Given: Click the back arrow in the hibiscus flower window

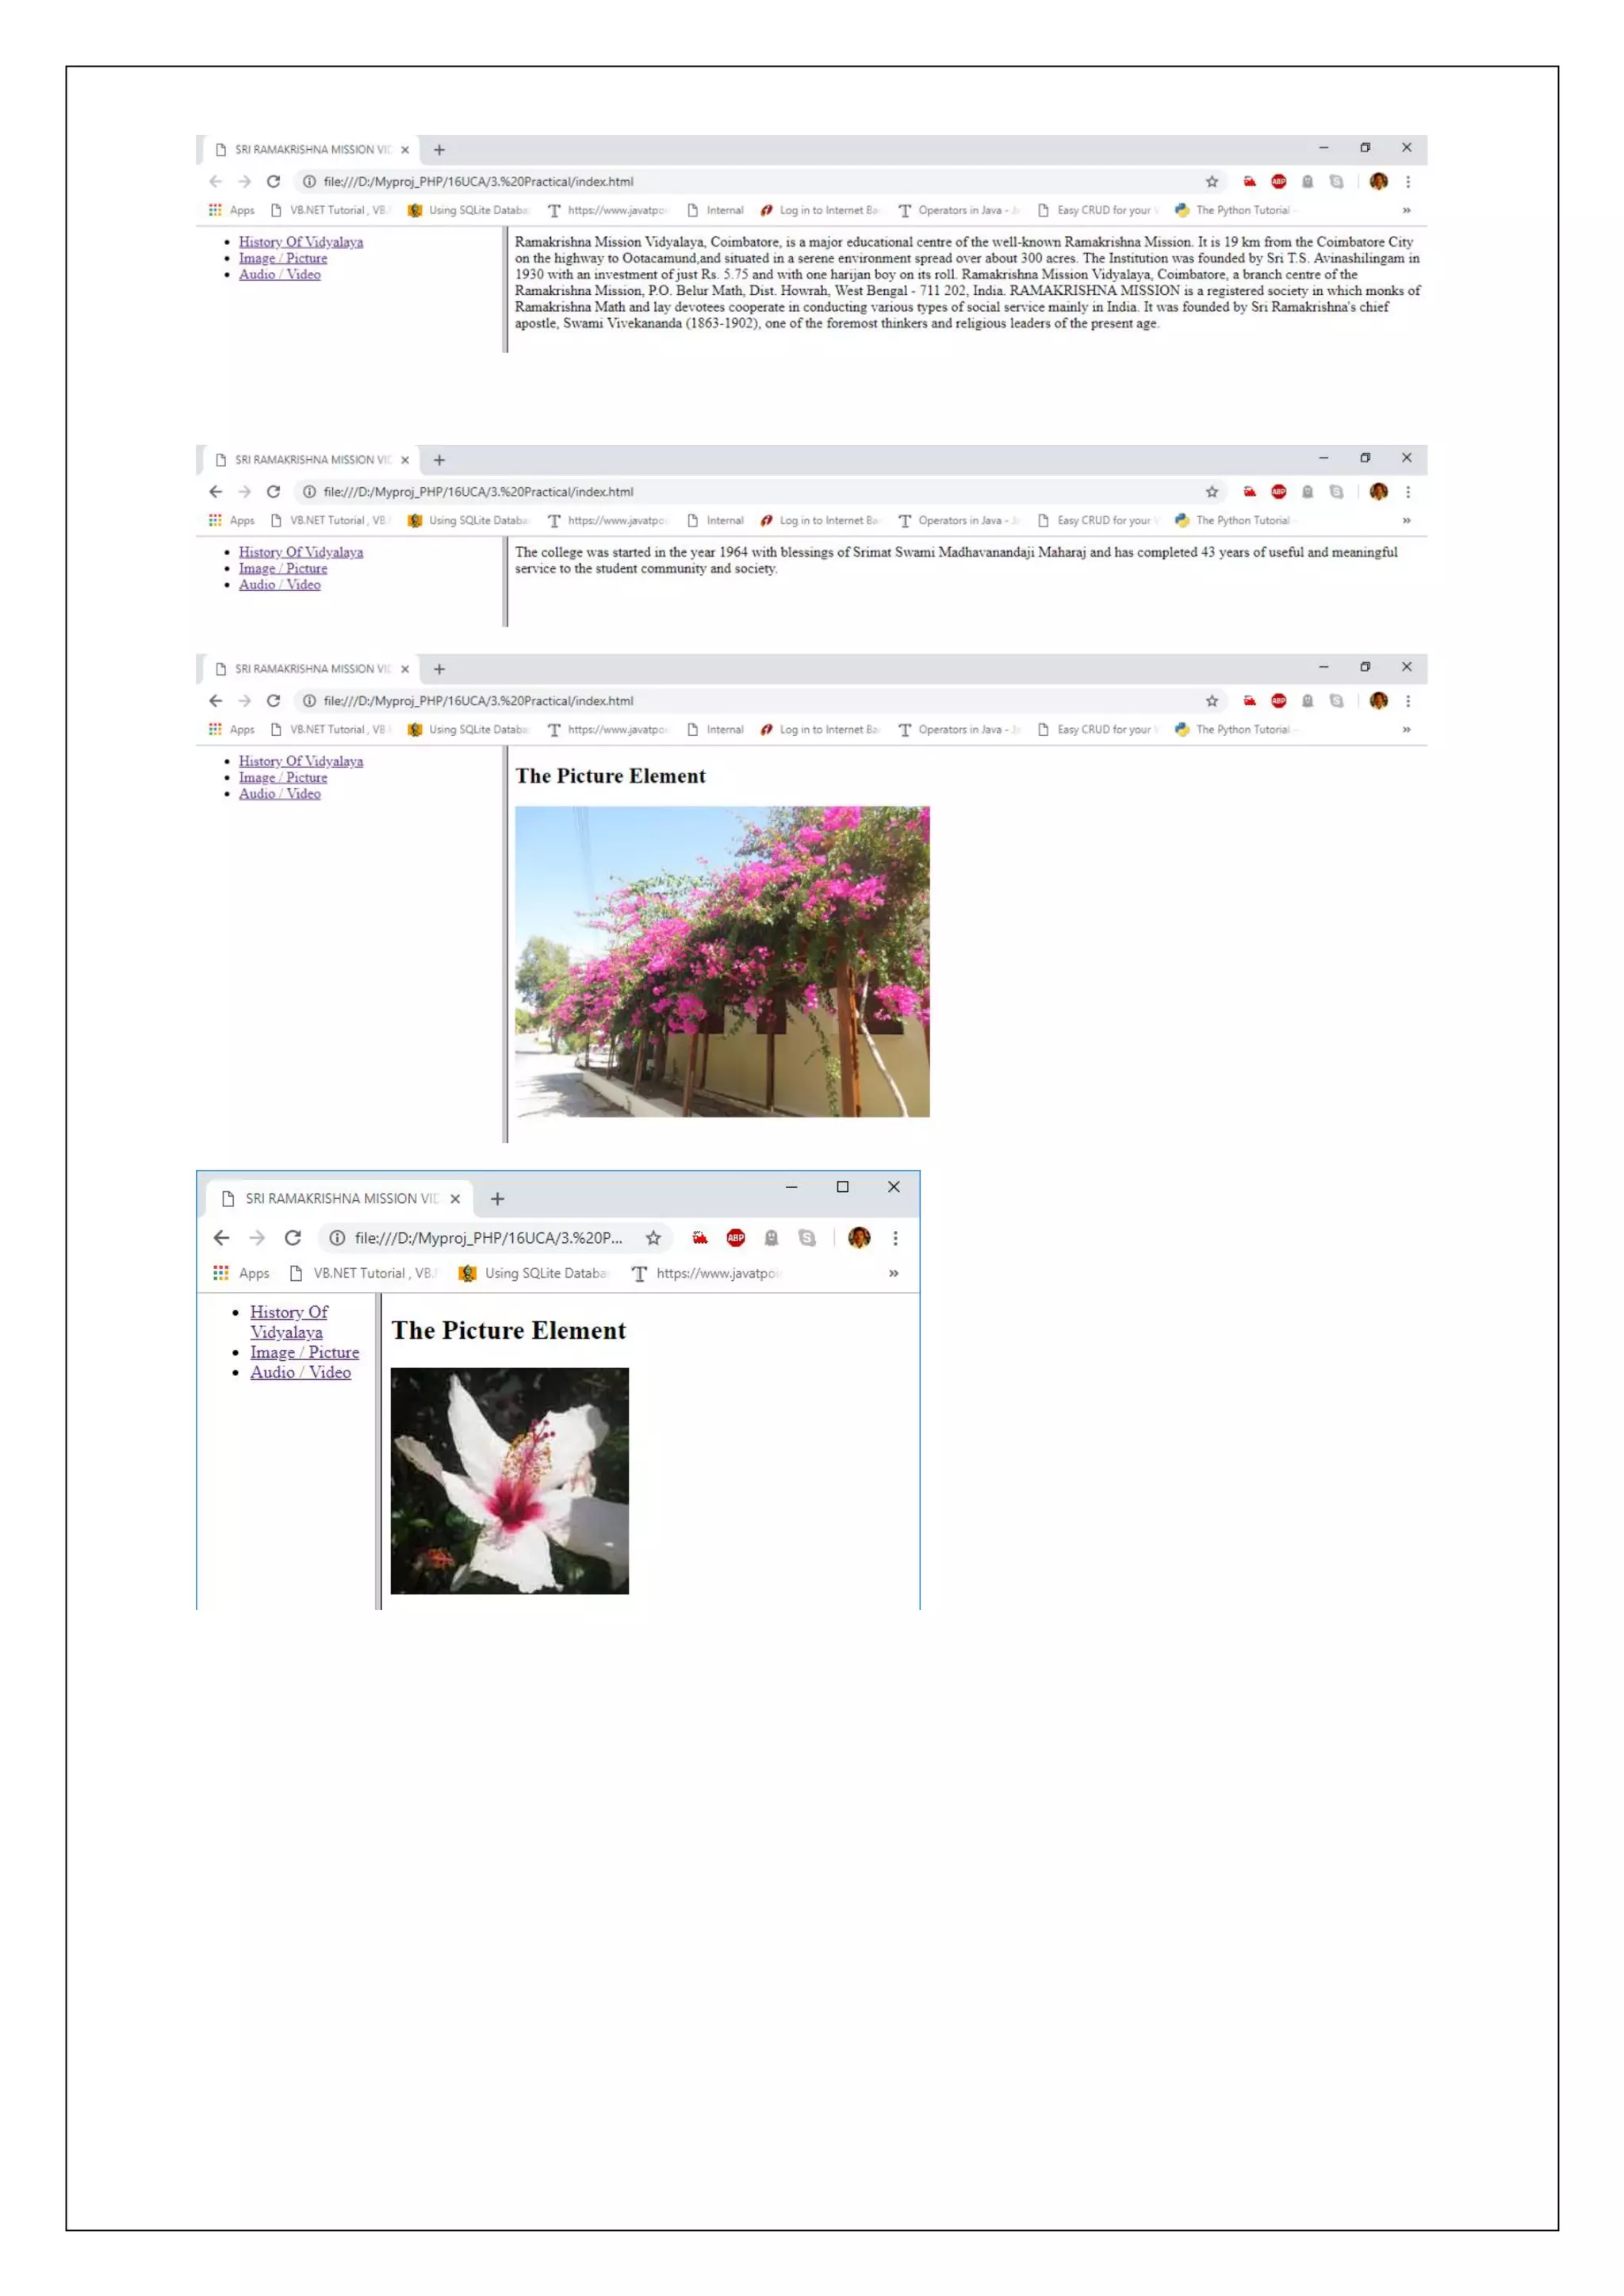Looking at the screenshot, I should click(221, 1238).
